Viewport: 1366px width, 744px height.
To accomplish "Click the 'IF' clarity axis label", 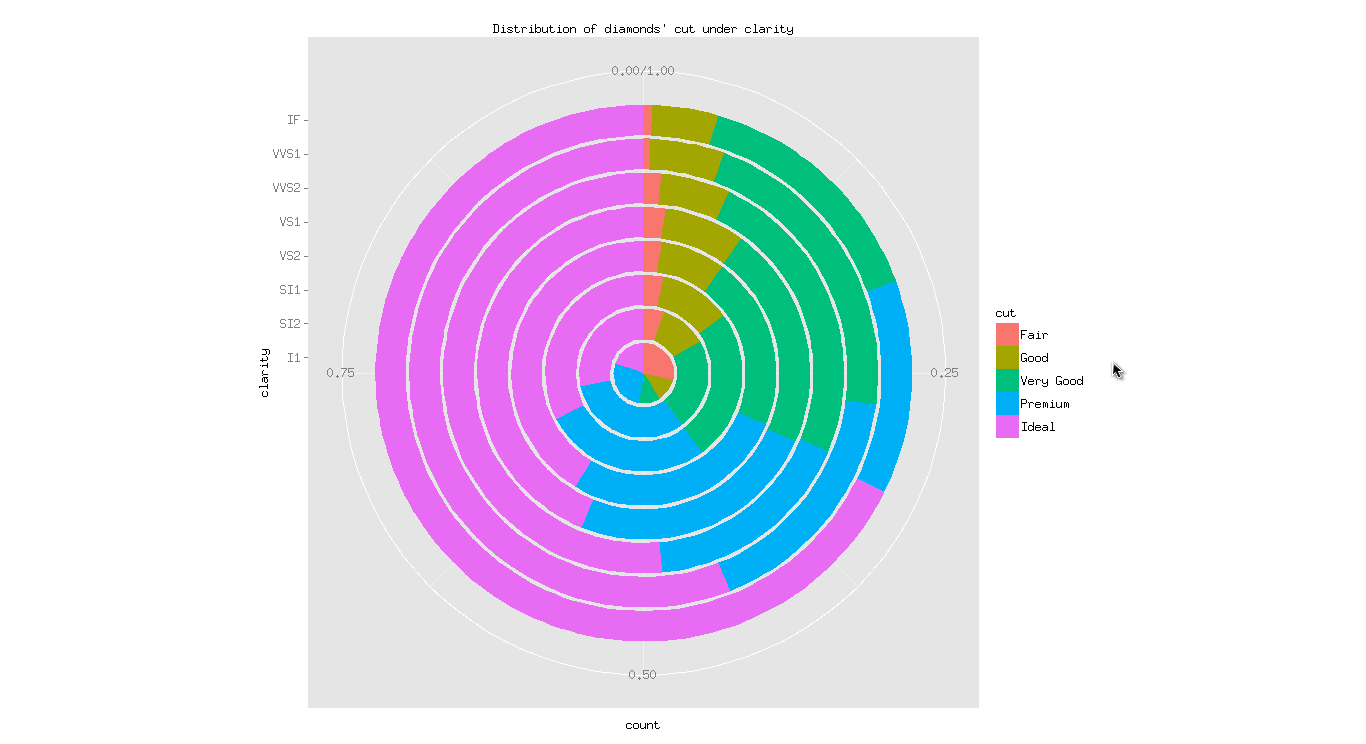I will pos(293,120).
